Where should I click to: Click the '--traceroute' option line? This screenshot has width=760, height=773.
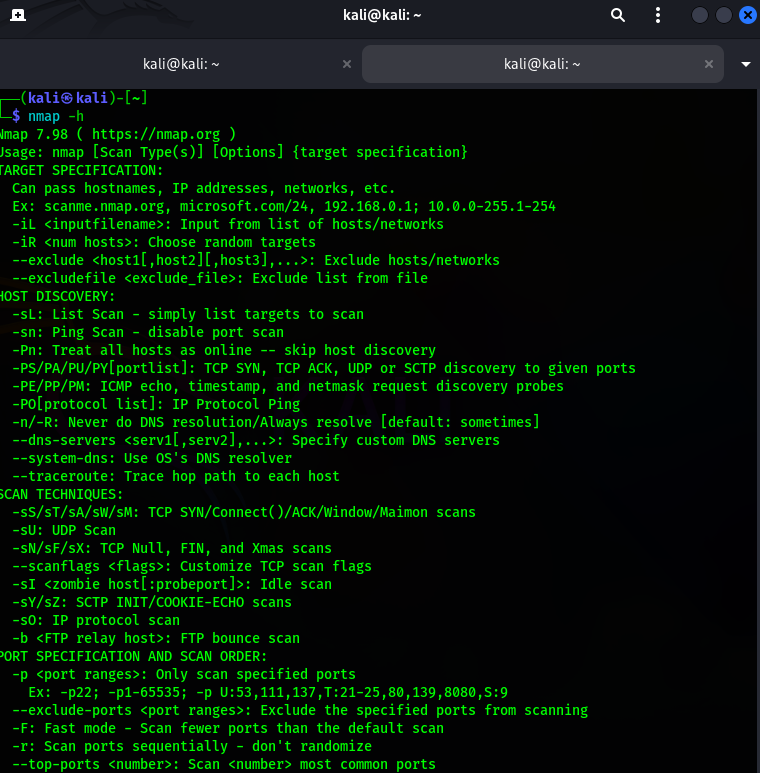[176, 476]
